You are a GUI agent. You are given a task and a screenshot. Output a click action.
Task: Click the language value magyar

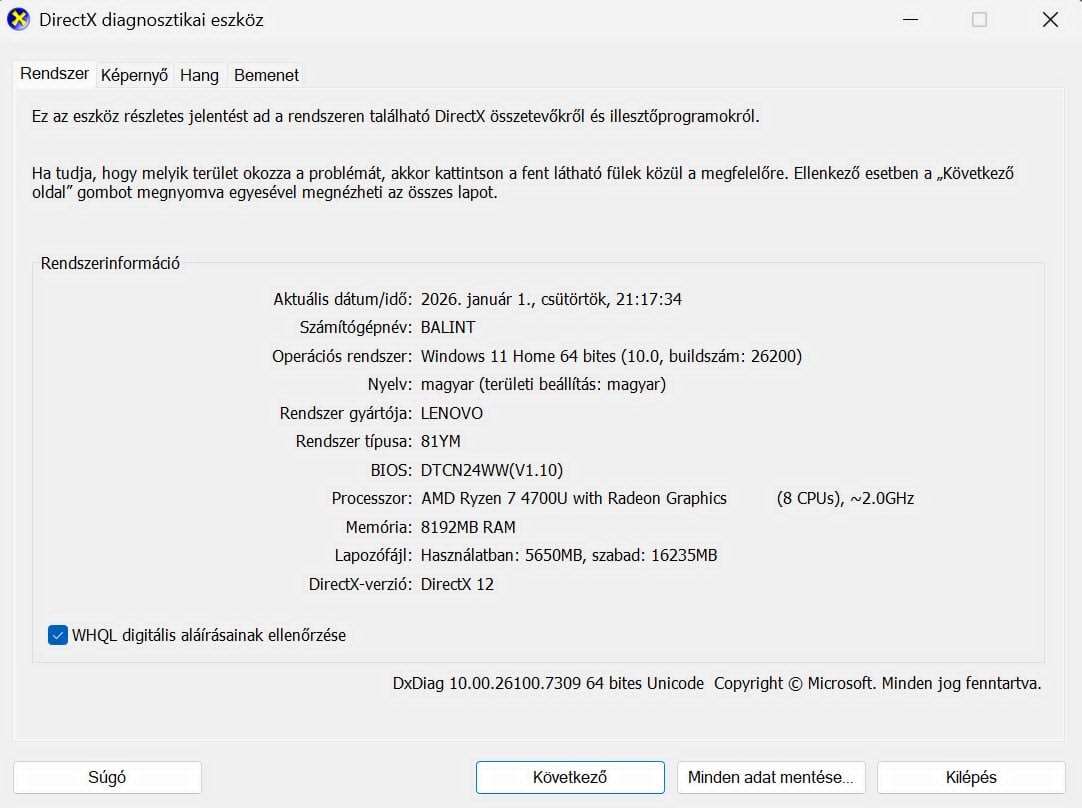click(x=543, y=384)
